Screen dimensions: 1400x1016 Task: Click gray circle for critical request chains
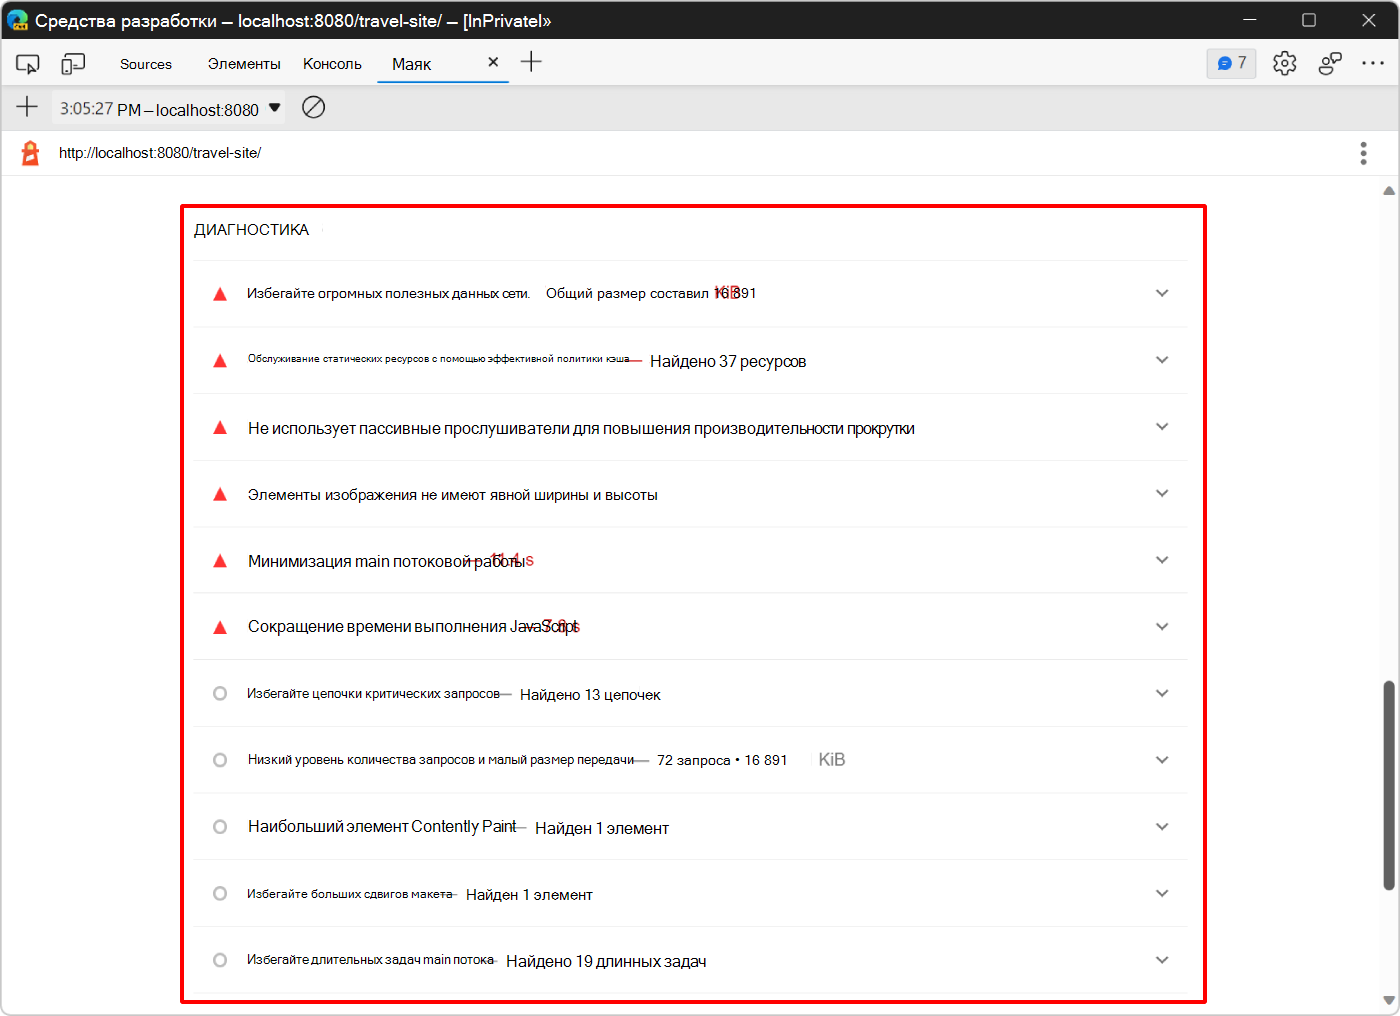click(220, 693)
